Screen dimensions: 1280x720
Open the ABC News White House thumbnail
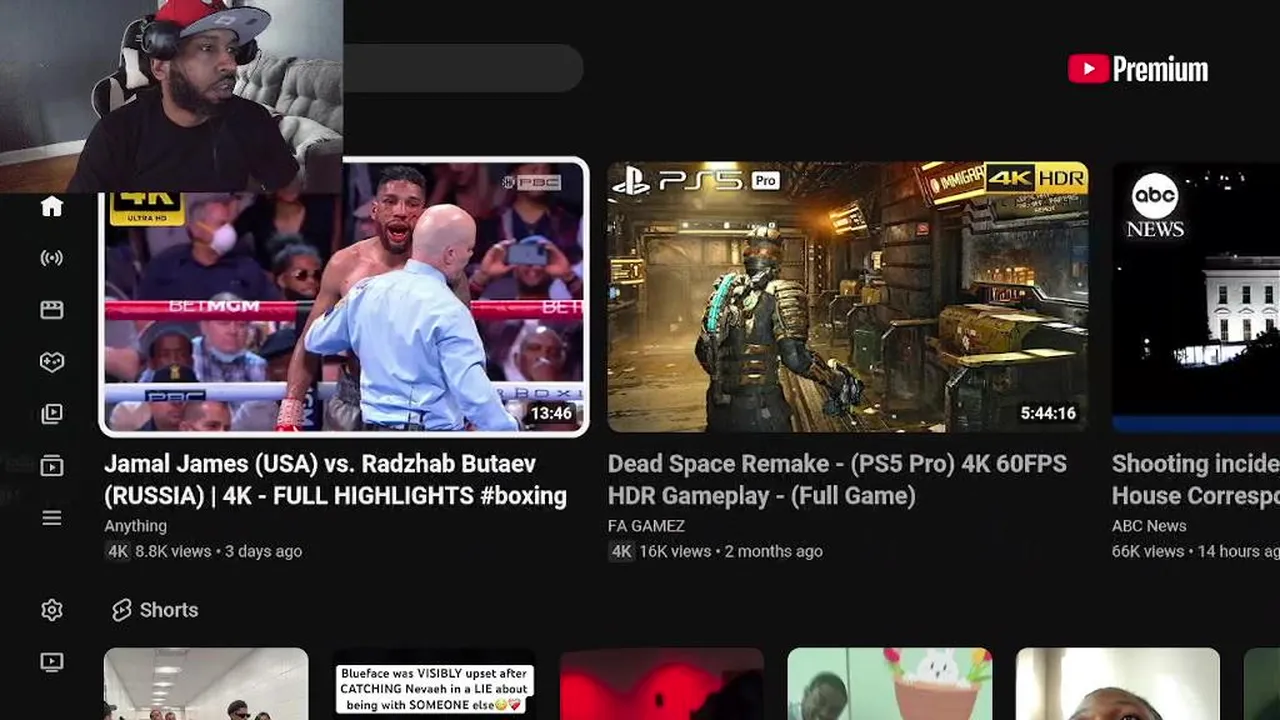pos(1196,297)
